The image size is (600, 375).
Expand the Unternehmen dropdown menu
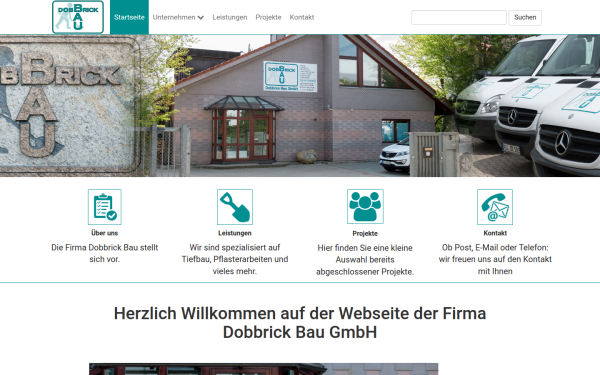point(178,17)
